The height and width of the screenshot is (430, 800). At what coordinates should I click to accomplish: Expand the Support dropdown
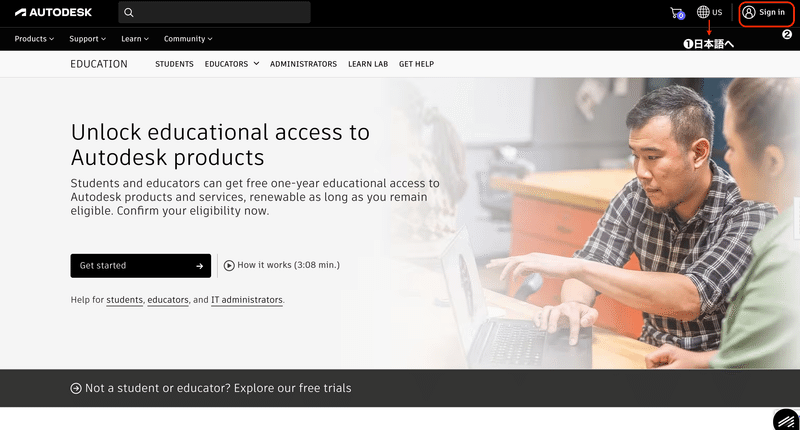(87, 39)
